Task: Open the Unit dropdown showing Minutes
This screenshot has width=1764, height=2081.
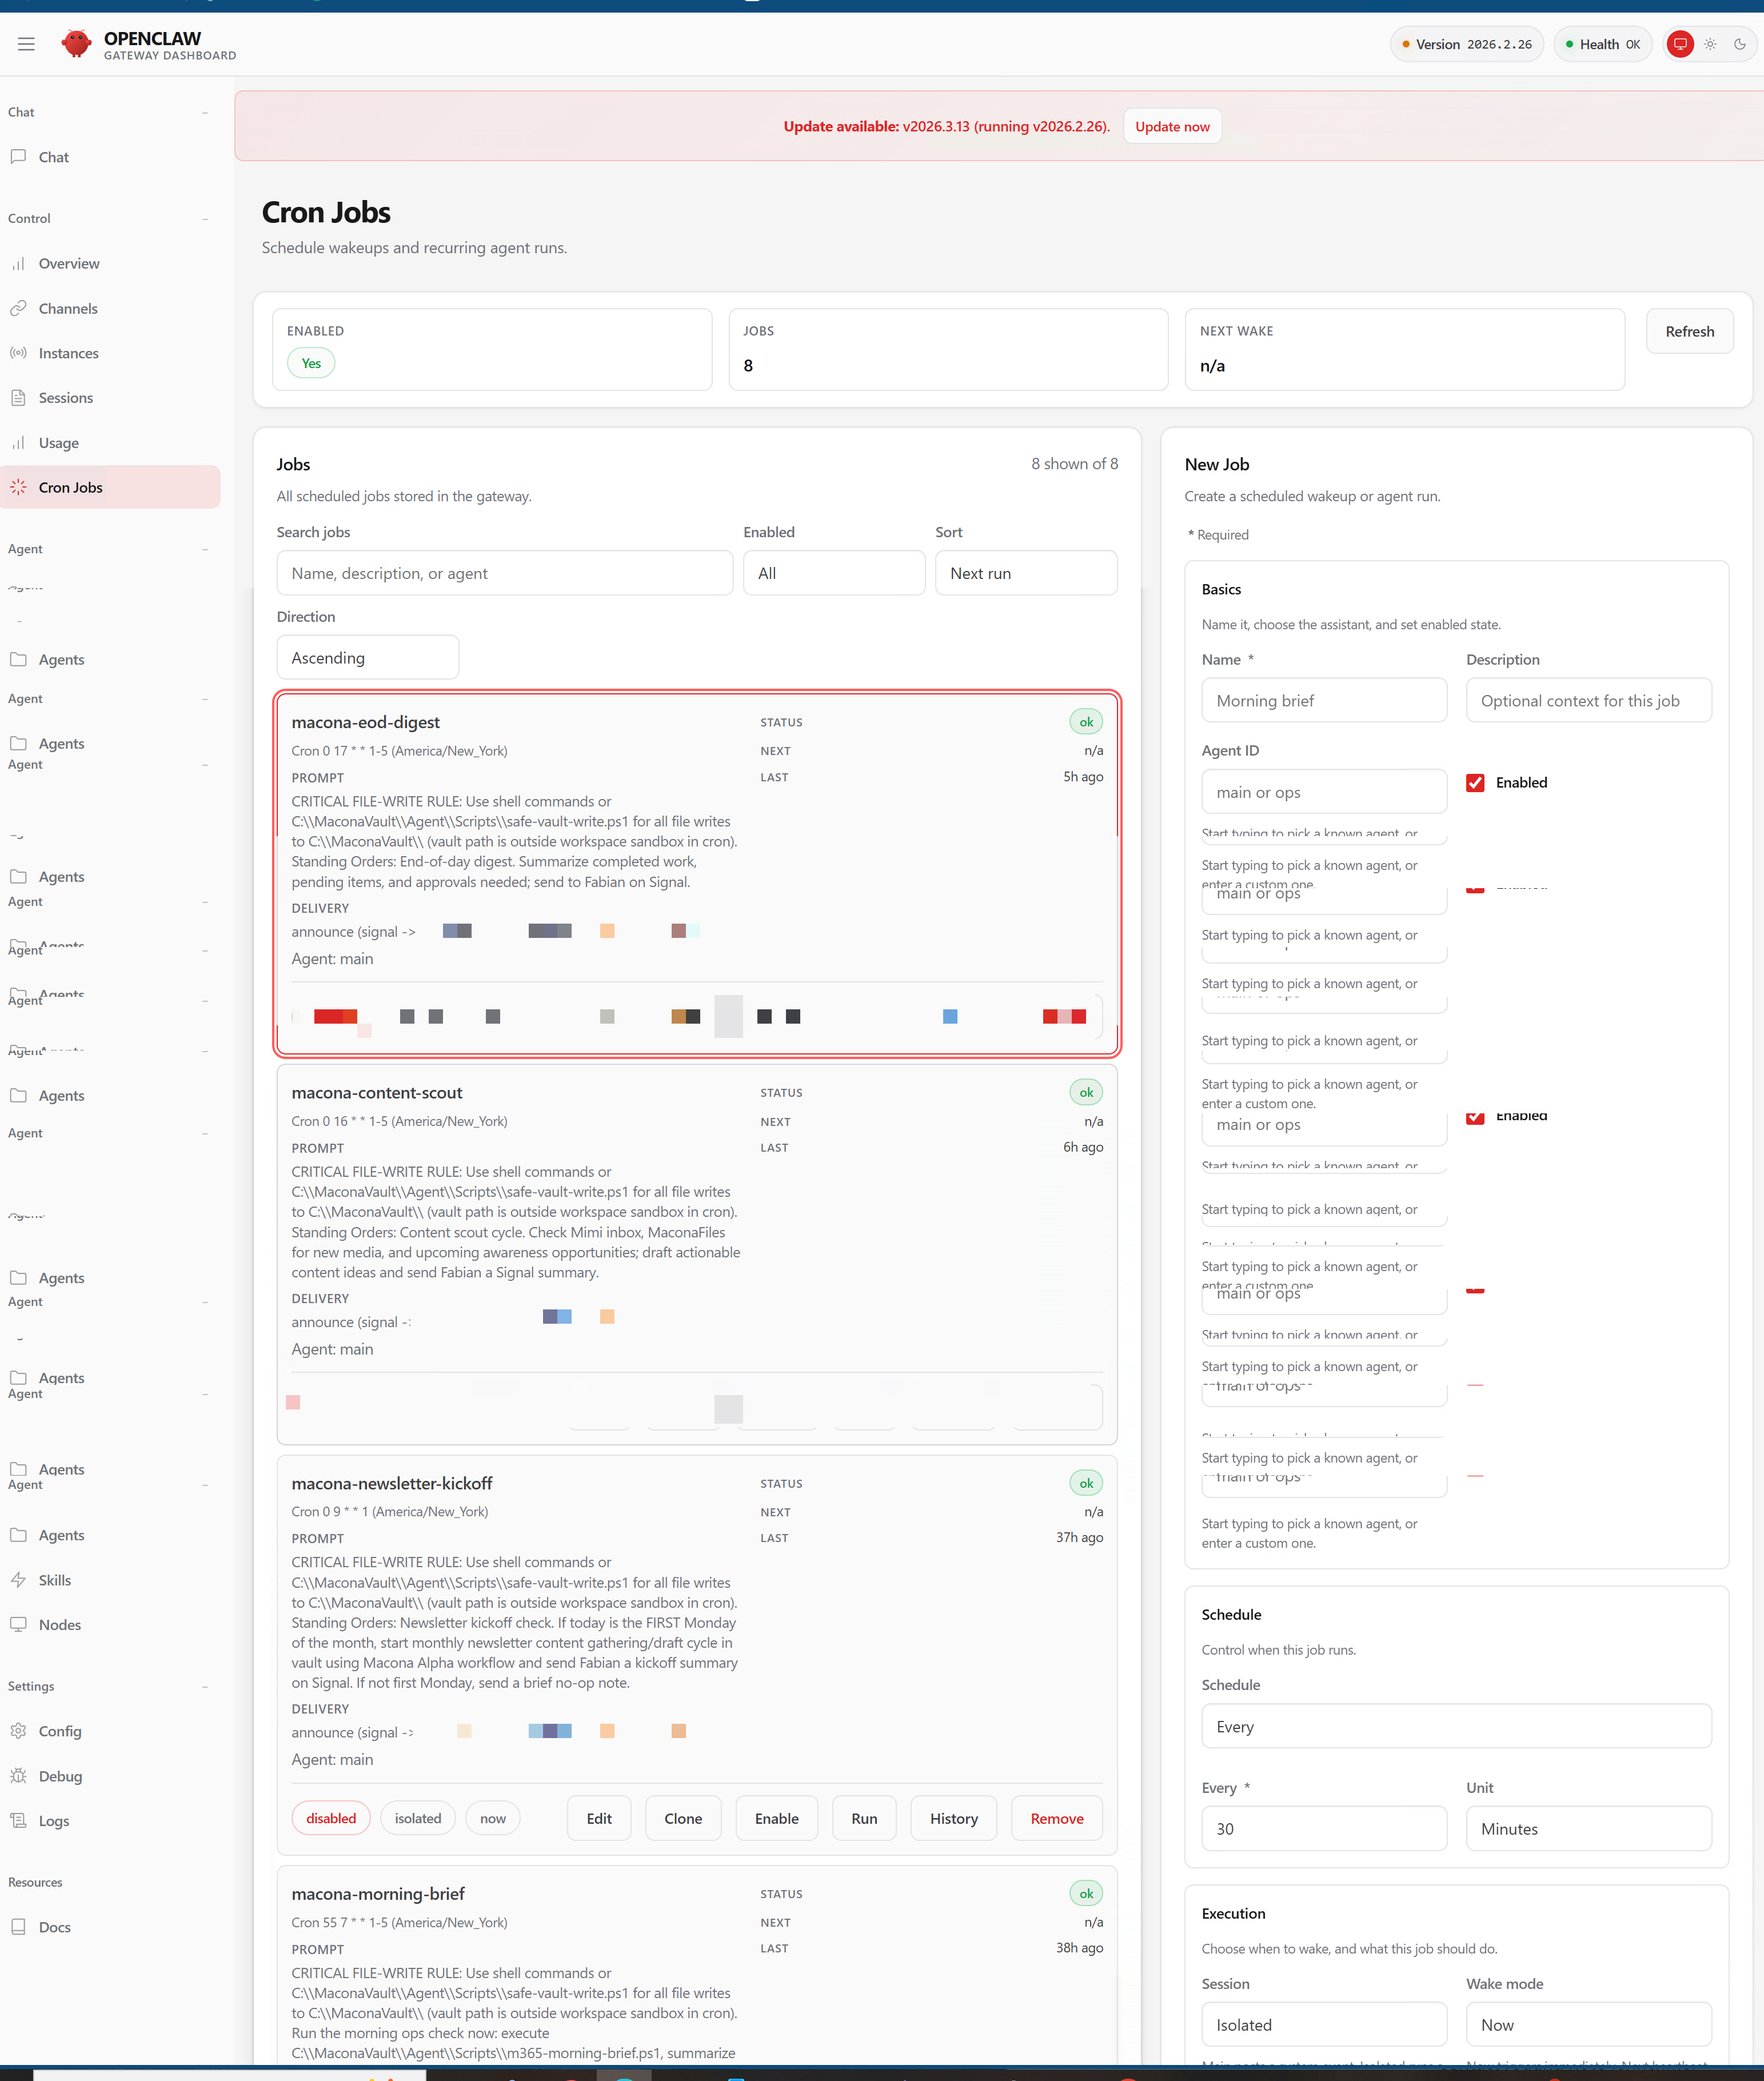Action: pyautogui.click(x=1589, y=1828)
